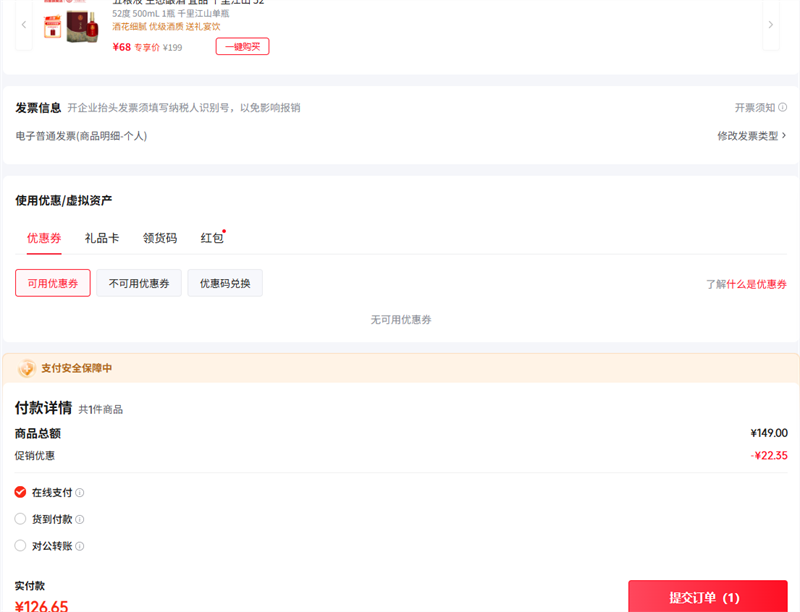This screenshot has height=612, width=800.
Task: Click info icon beside 货到付款
Action: 80,520
